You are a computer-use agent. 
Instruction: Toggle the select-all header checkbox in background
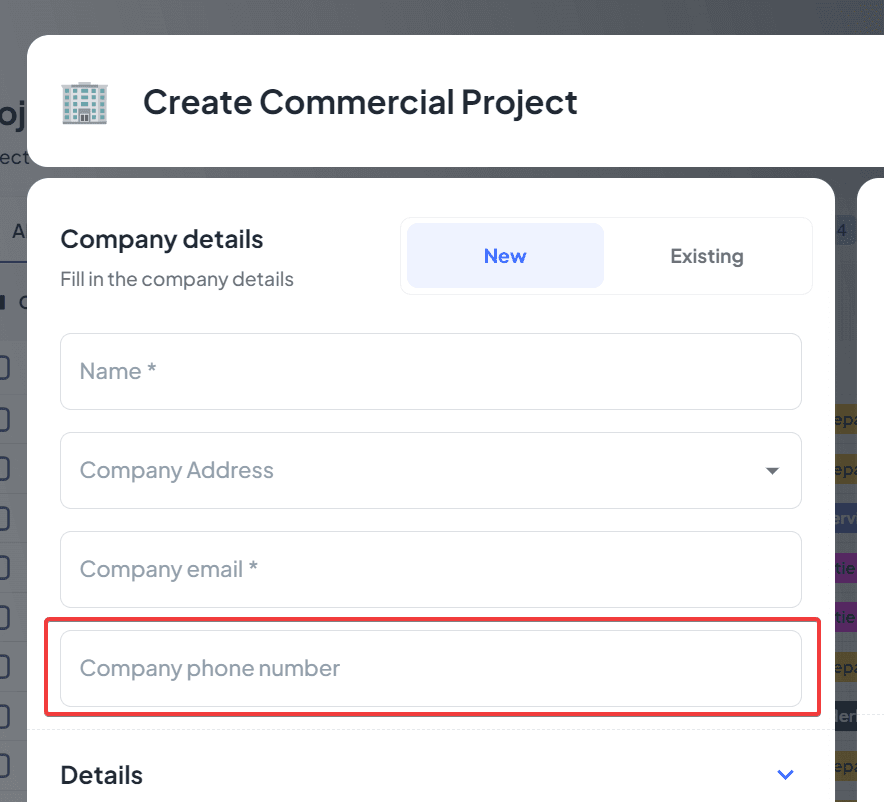tap(5, 301)
